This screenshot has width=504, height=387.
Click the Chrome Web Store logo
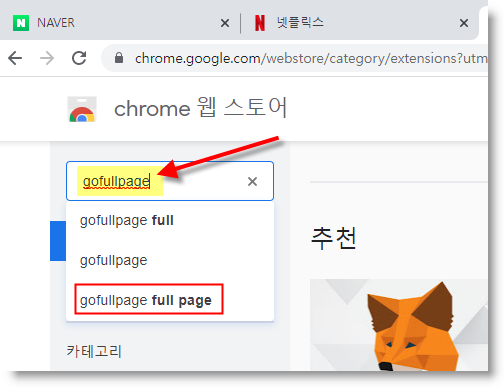82,109
